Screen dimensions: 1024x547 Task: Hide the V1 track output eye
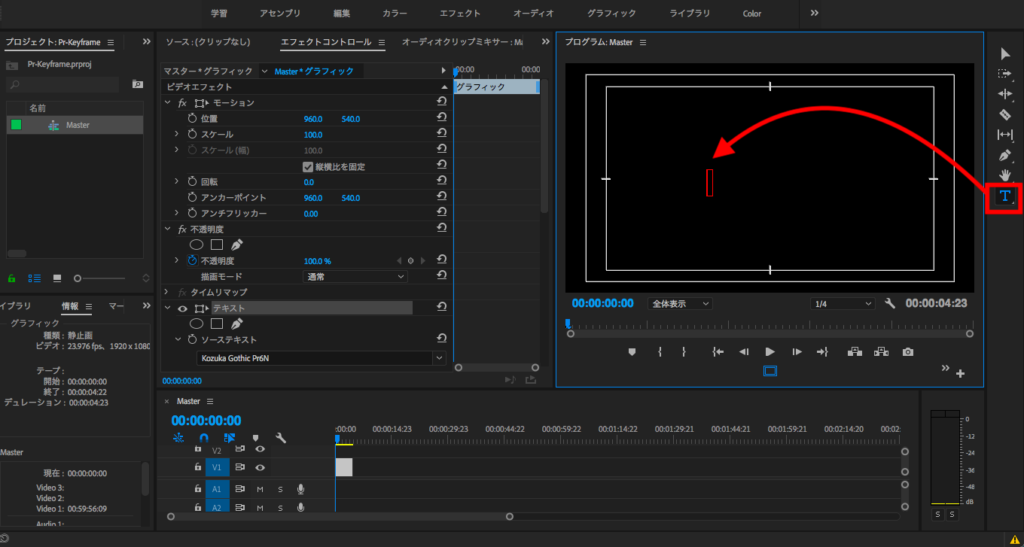260,467
